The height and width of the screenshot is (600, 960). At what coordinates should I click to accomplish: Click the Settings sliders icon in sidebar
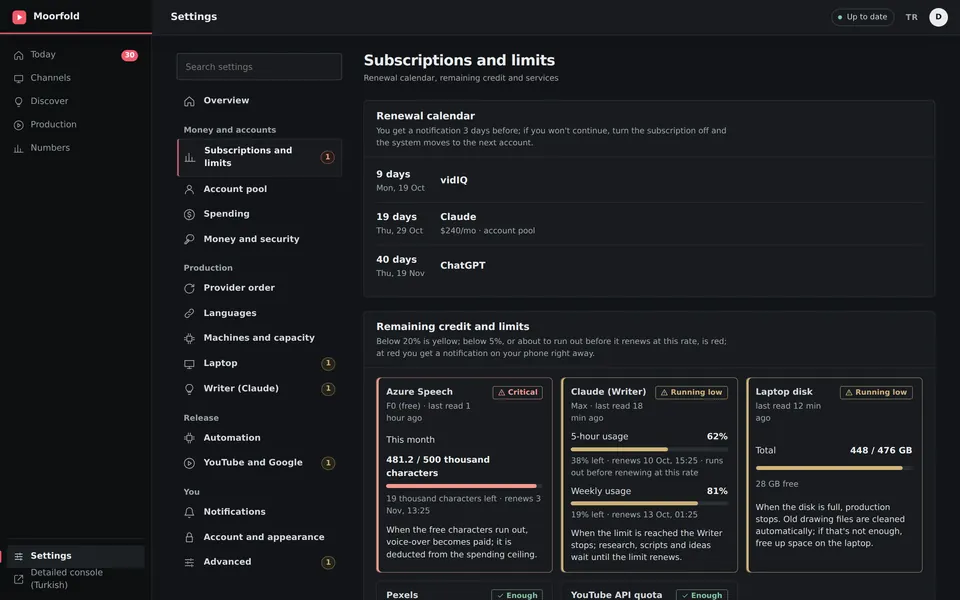coord(18,556)
